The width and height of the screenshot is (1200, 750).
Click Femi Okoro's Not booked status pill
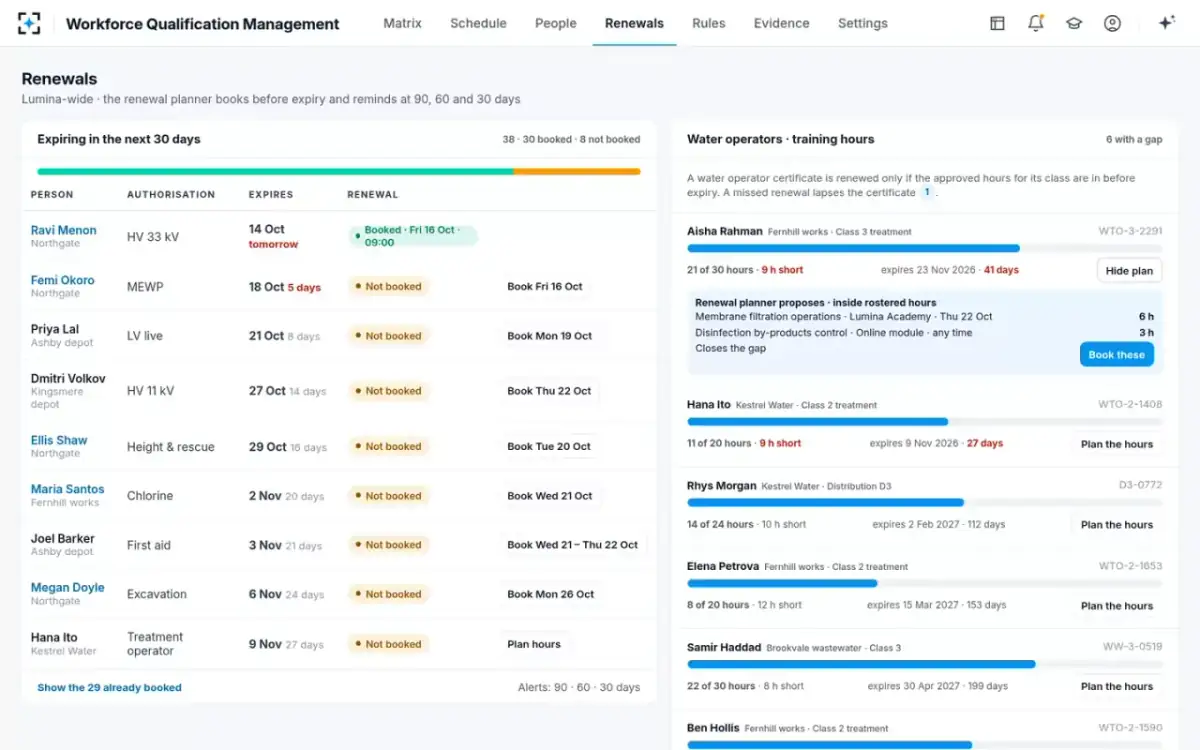tap(388, 286)
